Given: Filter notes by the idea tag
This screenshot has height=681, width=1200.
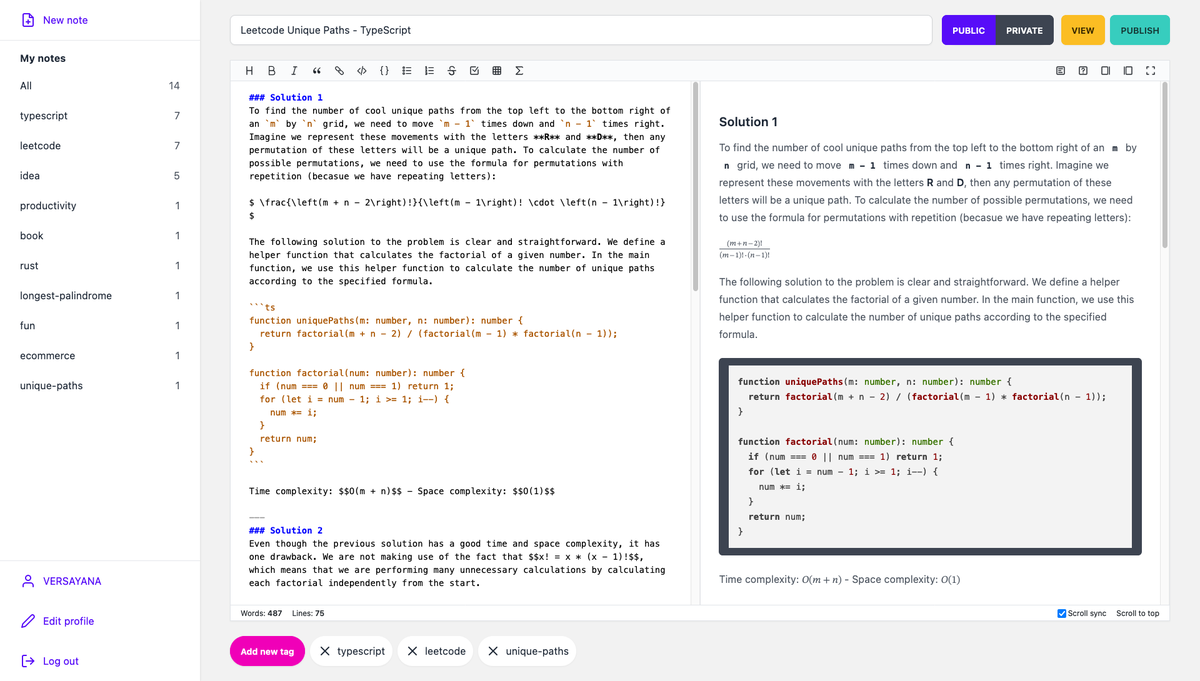Looking at the screenshot, I should 100,176.
